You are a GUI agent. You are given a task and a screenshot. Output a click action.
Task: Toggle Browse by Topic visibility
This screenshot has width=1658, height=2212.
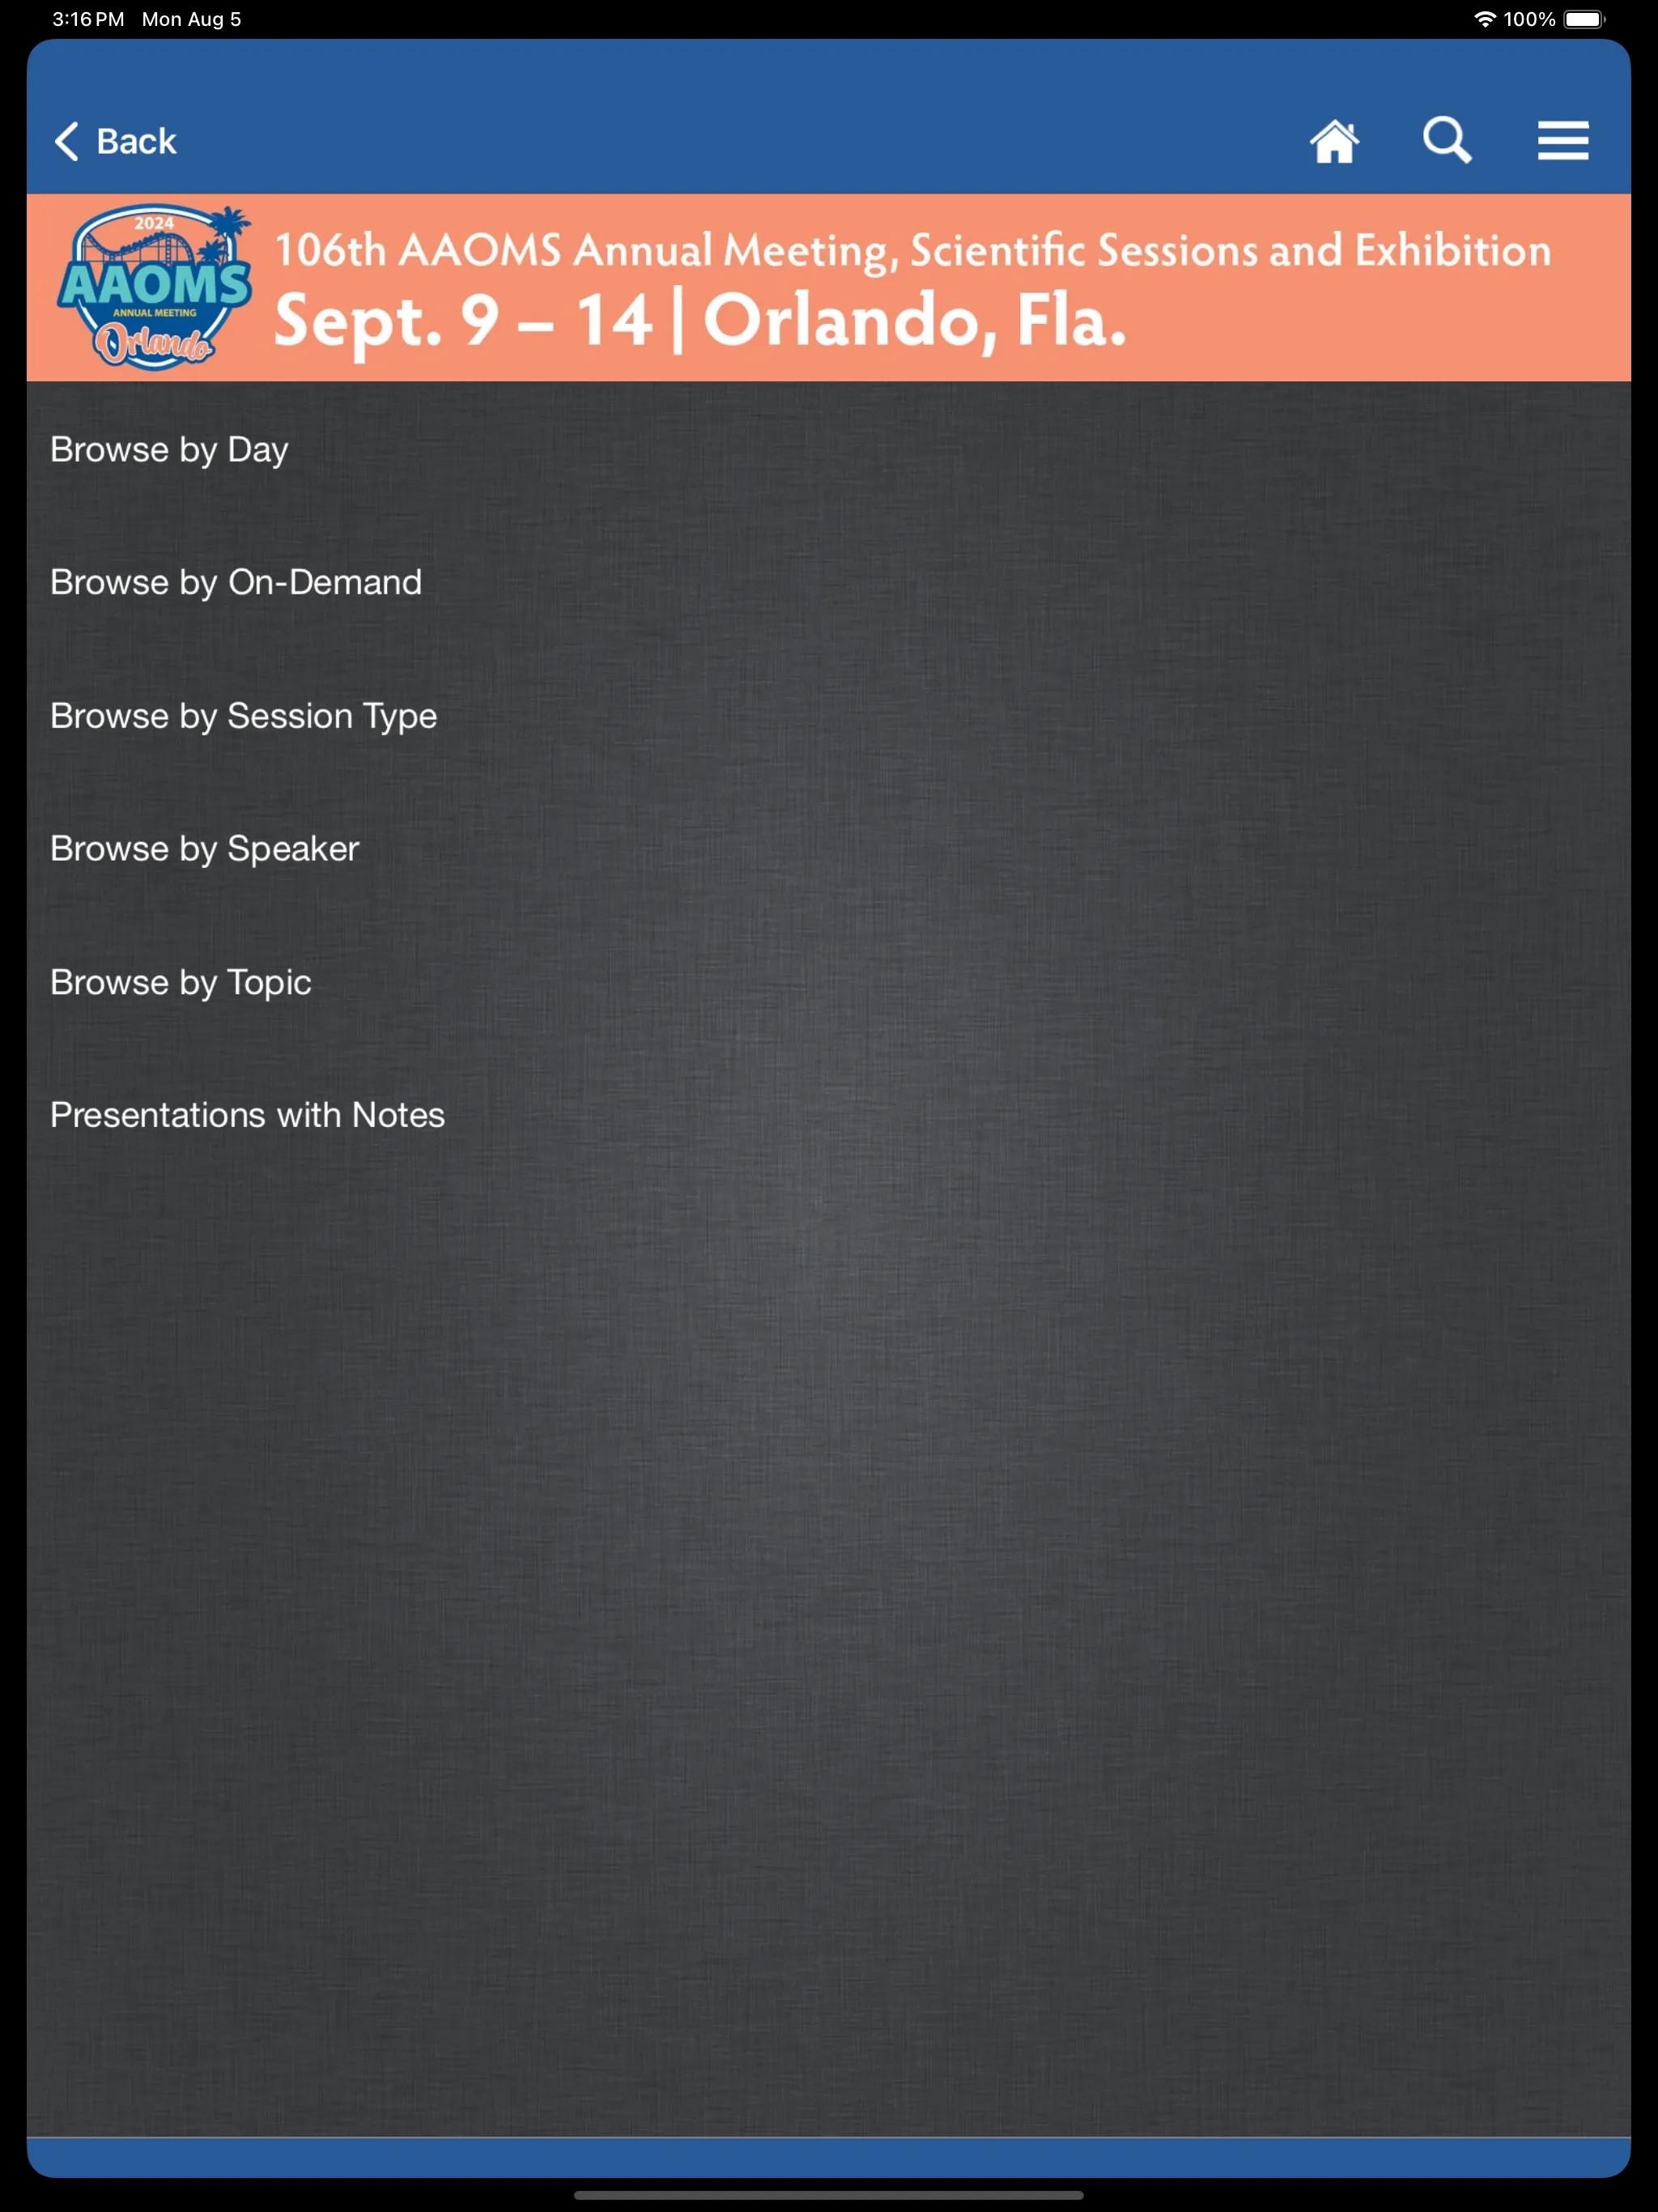[x=180, y=981]
